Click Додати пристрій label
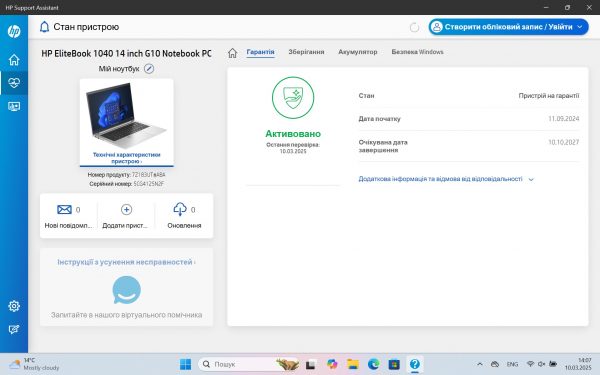Image resolution: width=600 pixels, height=375 pixels. [x=125, y=225]
